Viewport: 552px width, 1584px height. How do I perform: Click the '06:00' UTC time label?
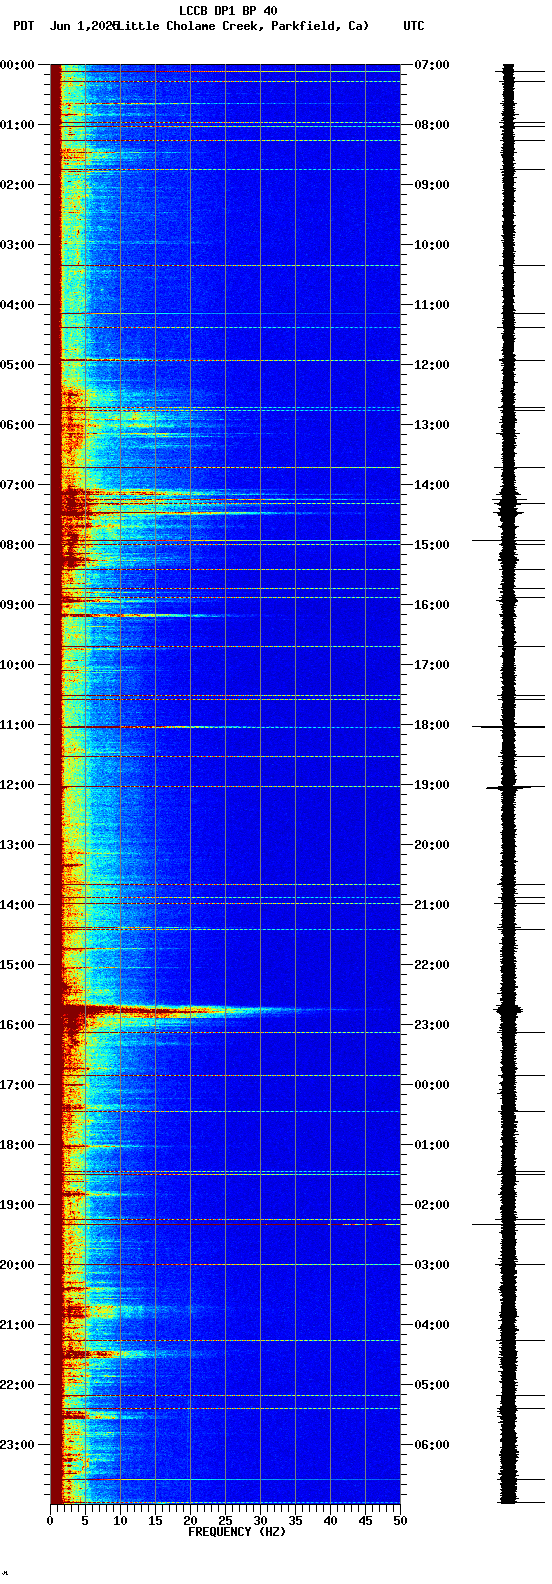[x=432, y=1445]
